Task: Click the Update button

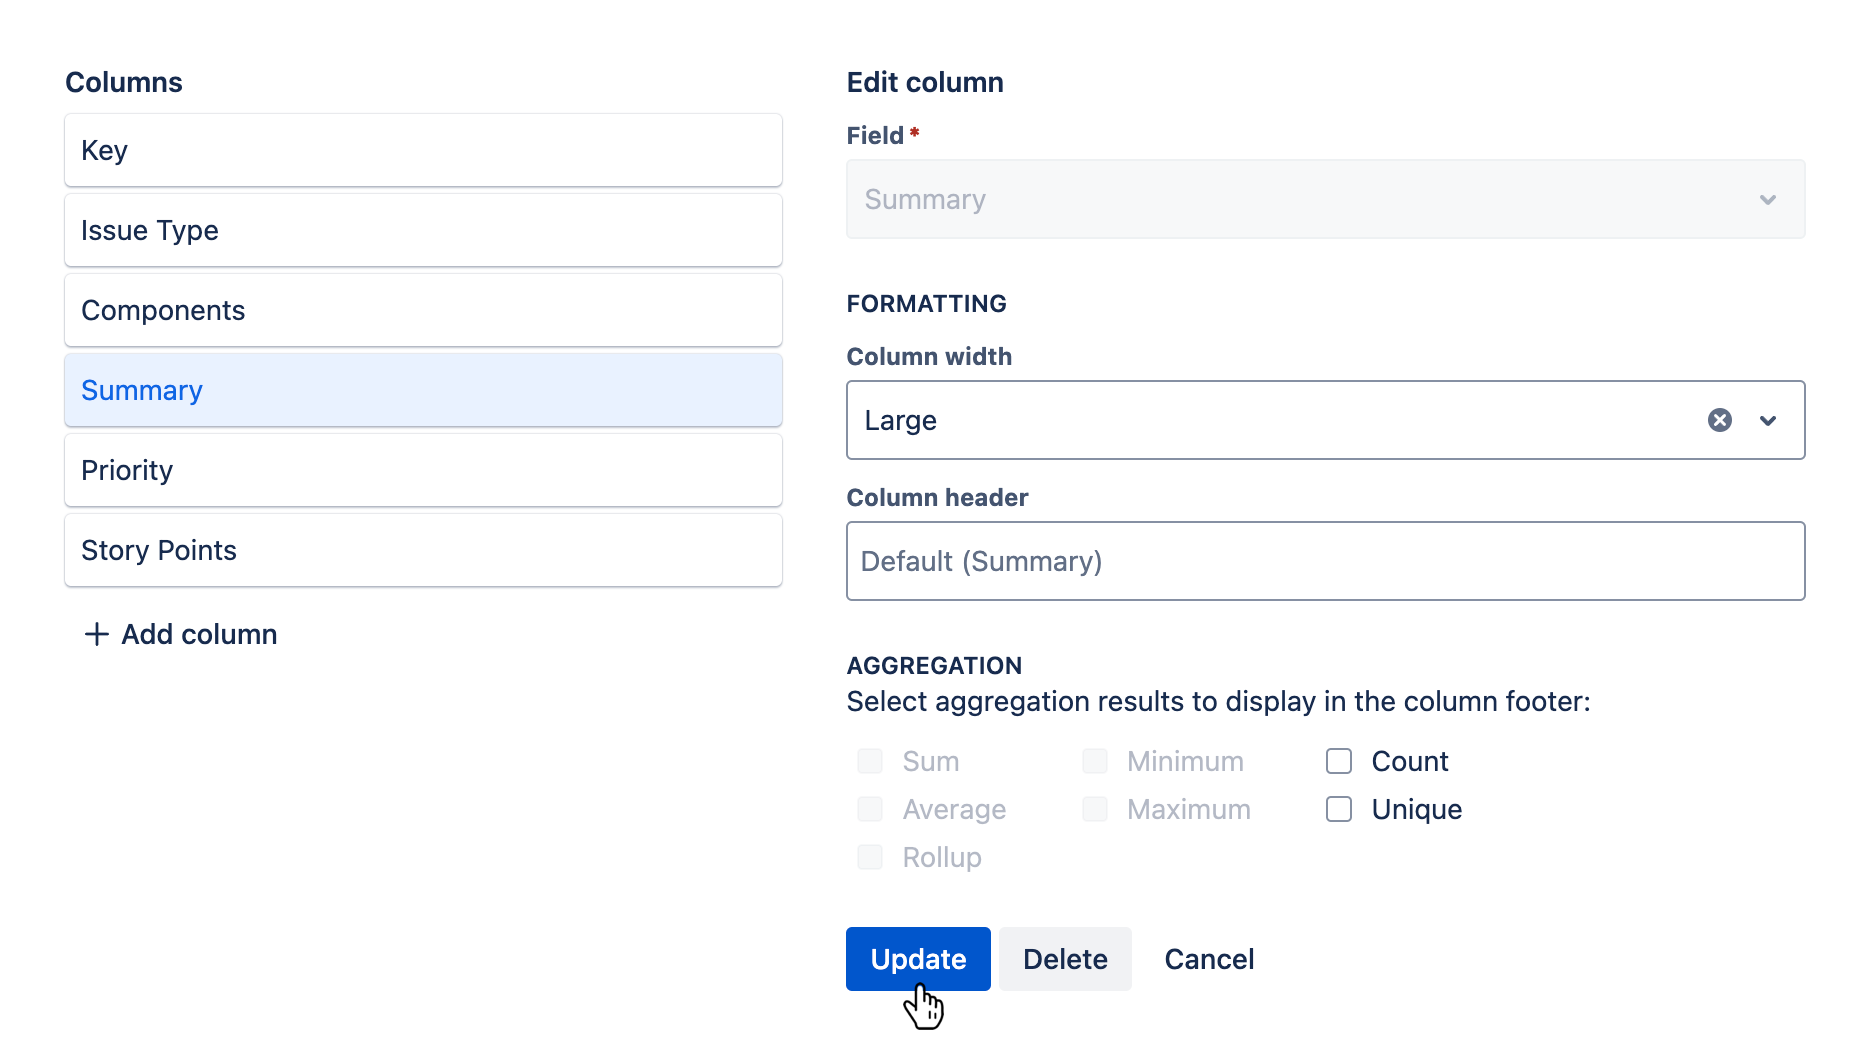Action: pos(918,959)
